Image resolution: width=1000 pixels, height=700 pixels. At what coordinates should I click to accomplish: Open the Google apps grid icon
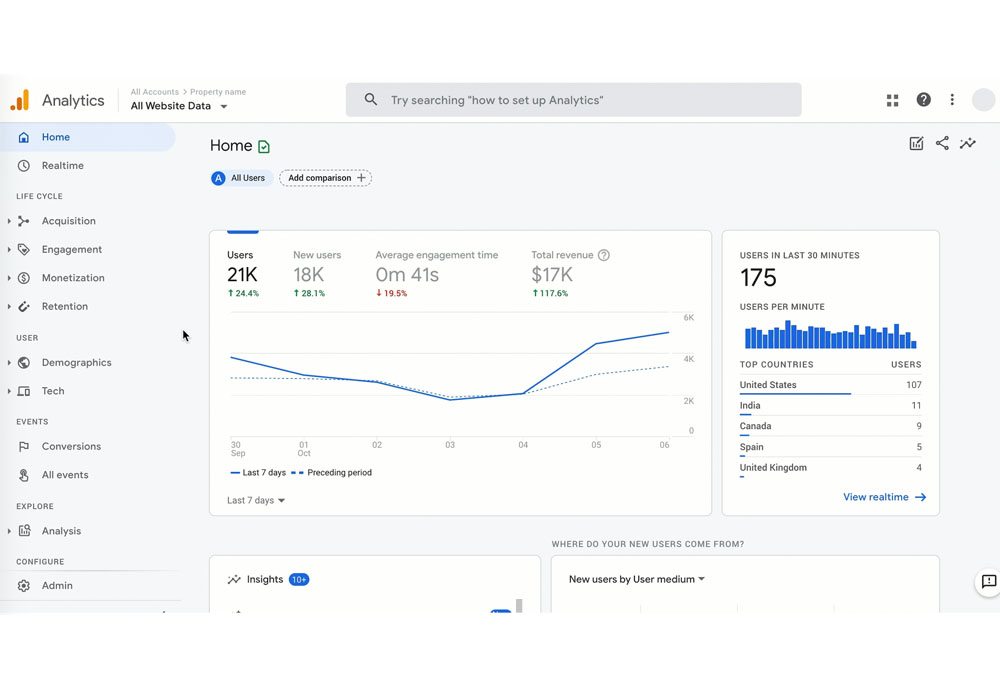[x=892, y=100]
